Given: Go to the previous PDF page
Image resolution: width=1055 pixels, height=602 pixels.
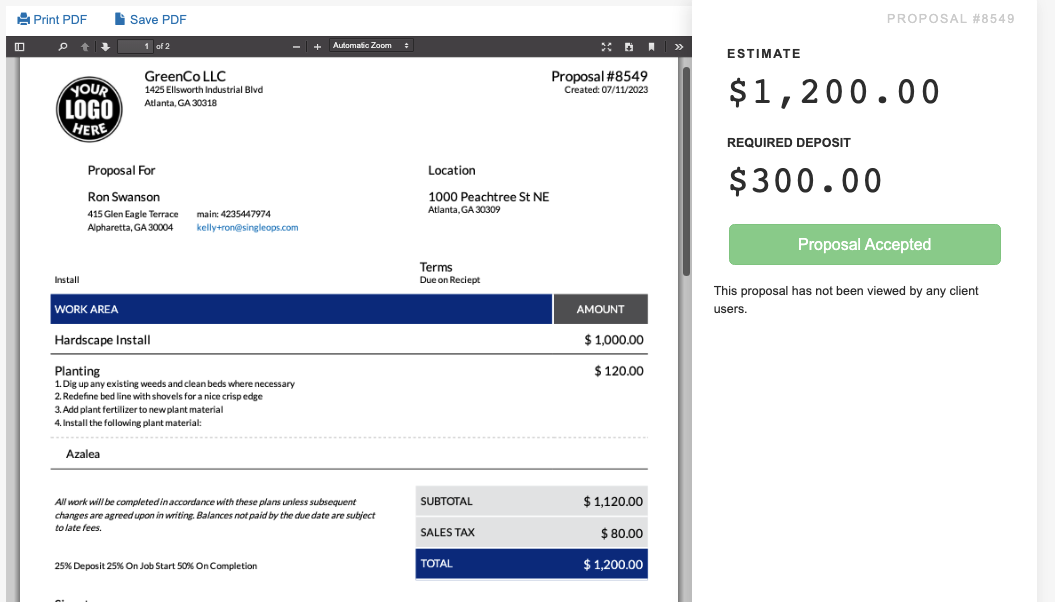Looking at the screenshot, I should (x=85, y=47).
